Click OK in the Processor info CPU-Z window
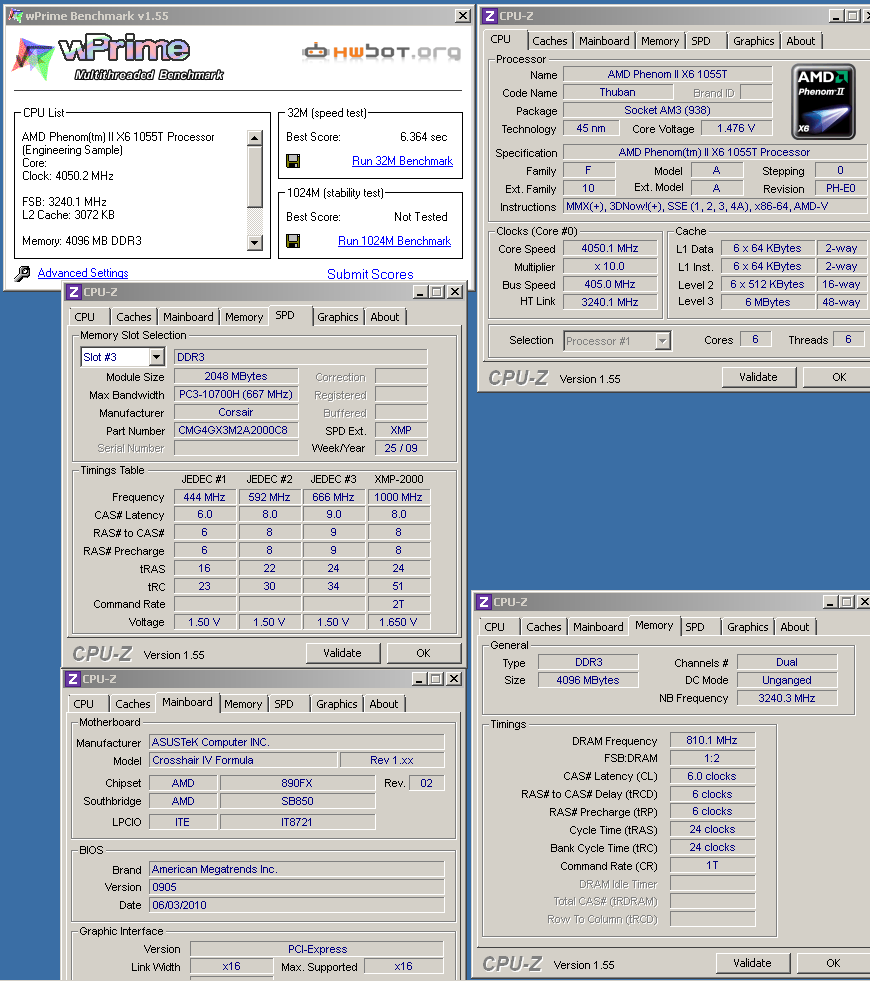This screenshot has height=982, width=870. pyautogui.click(x=838, y=377)
